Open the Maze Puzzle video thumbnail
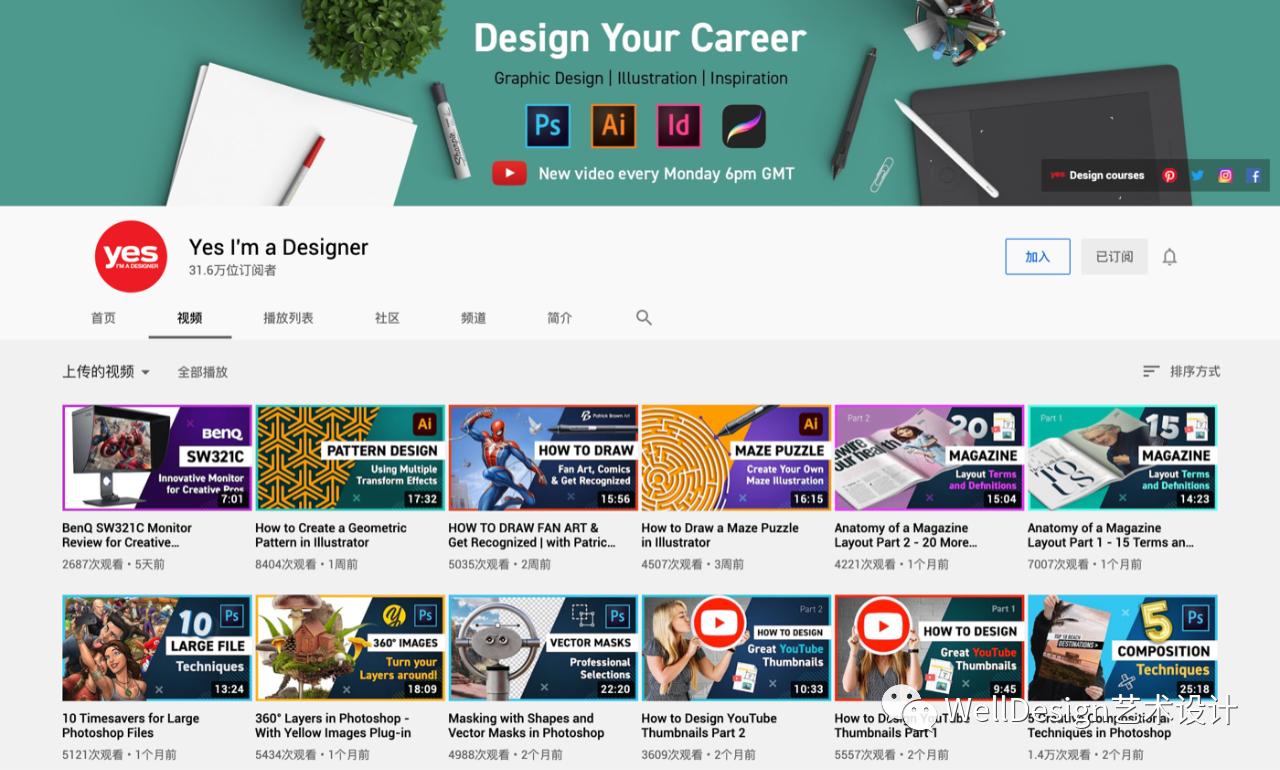The image size is (1280, 770). [x=736, y=458]
